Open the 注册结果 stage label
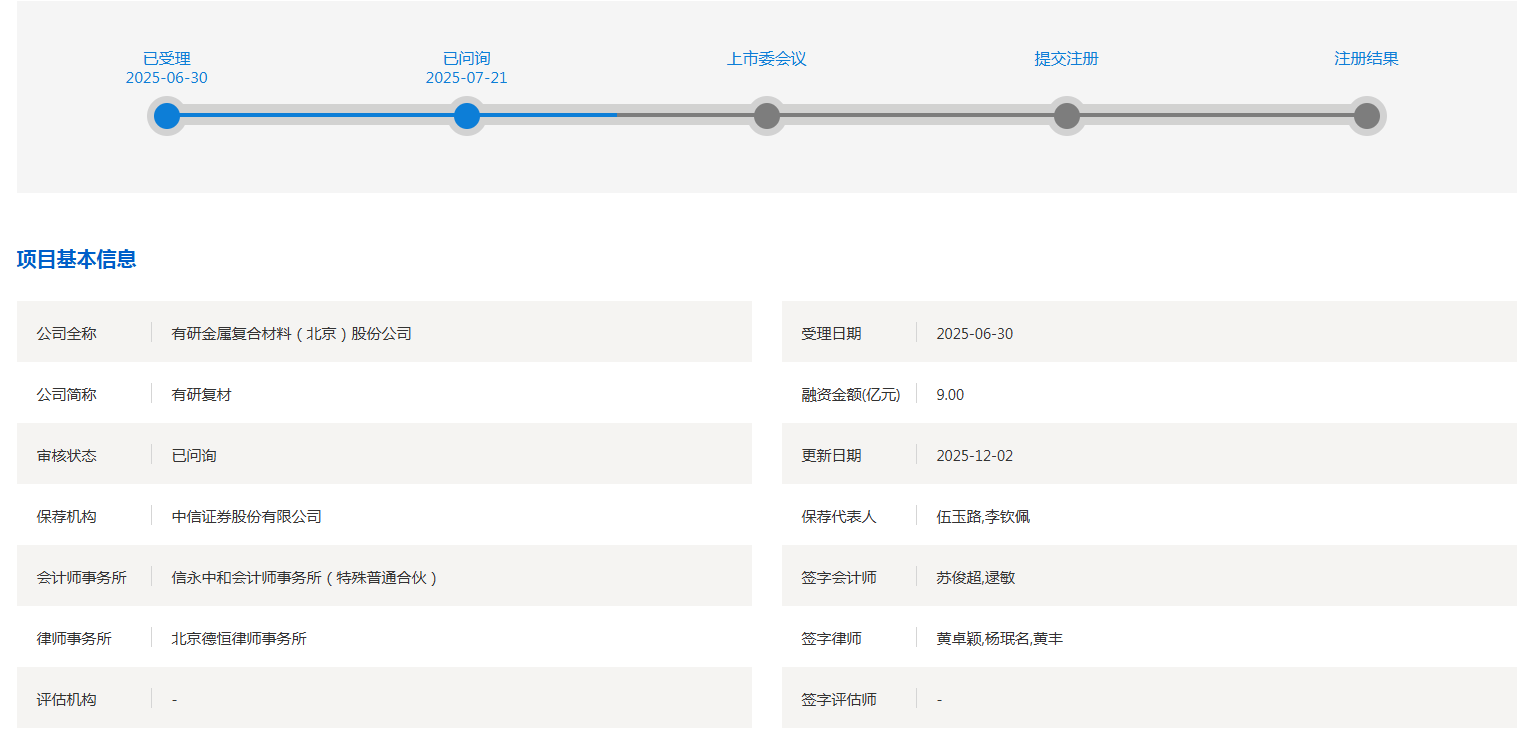The image size is (1525, 738). pyautogui.click(x=1367, y=59)
